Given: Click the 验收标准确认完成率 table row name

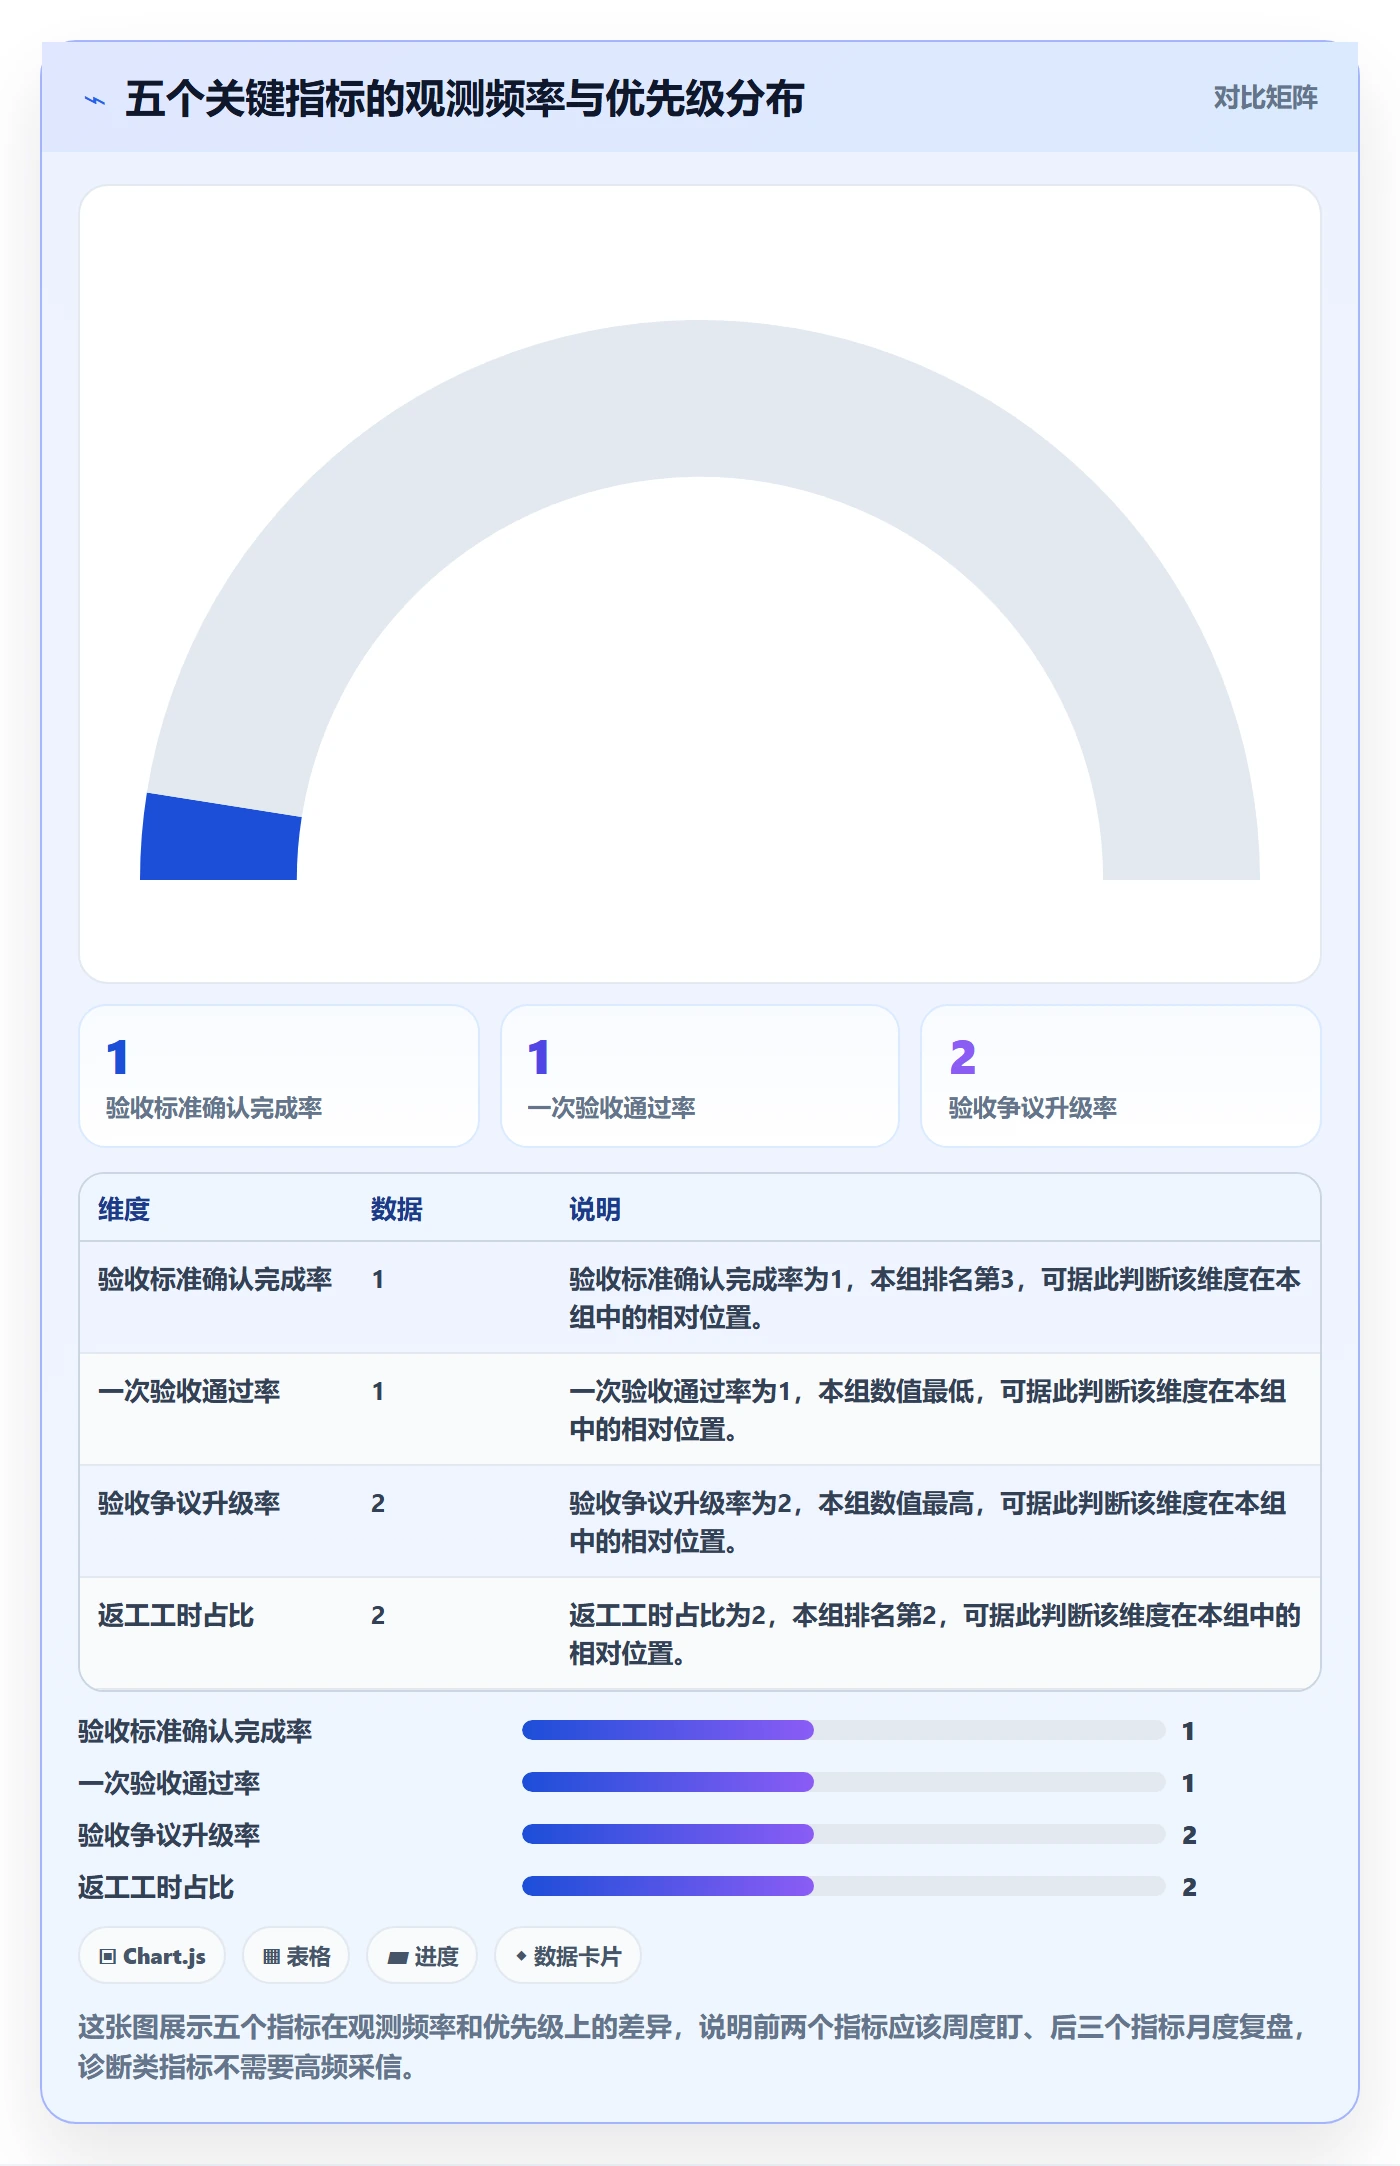Looking at the screenshot, I should coord(215,1279).
